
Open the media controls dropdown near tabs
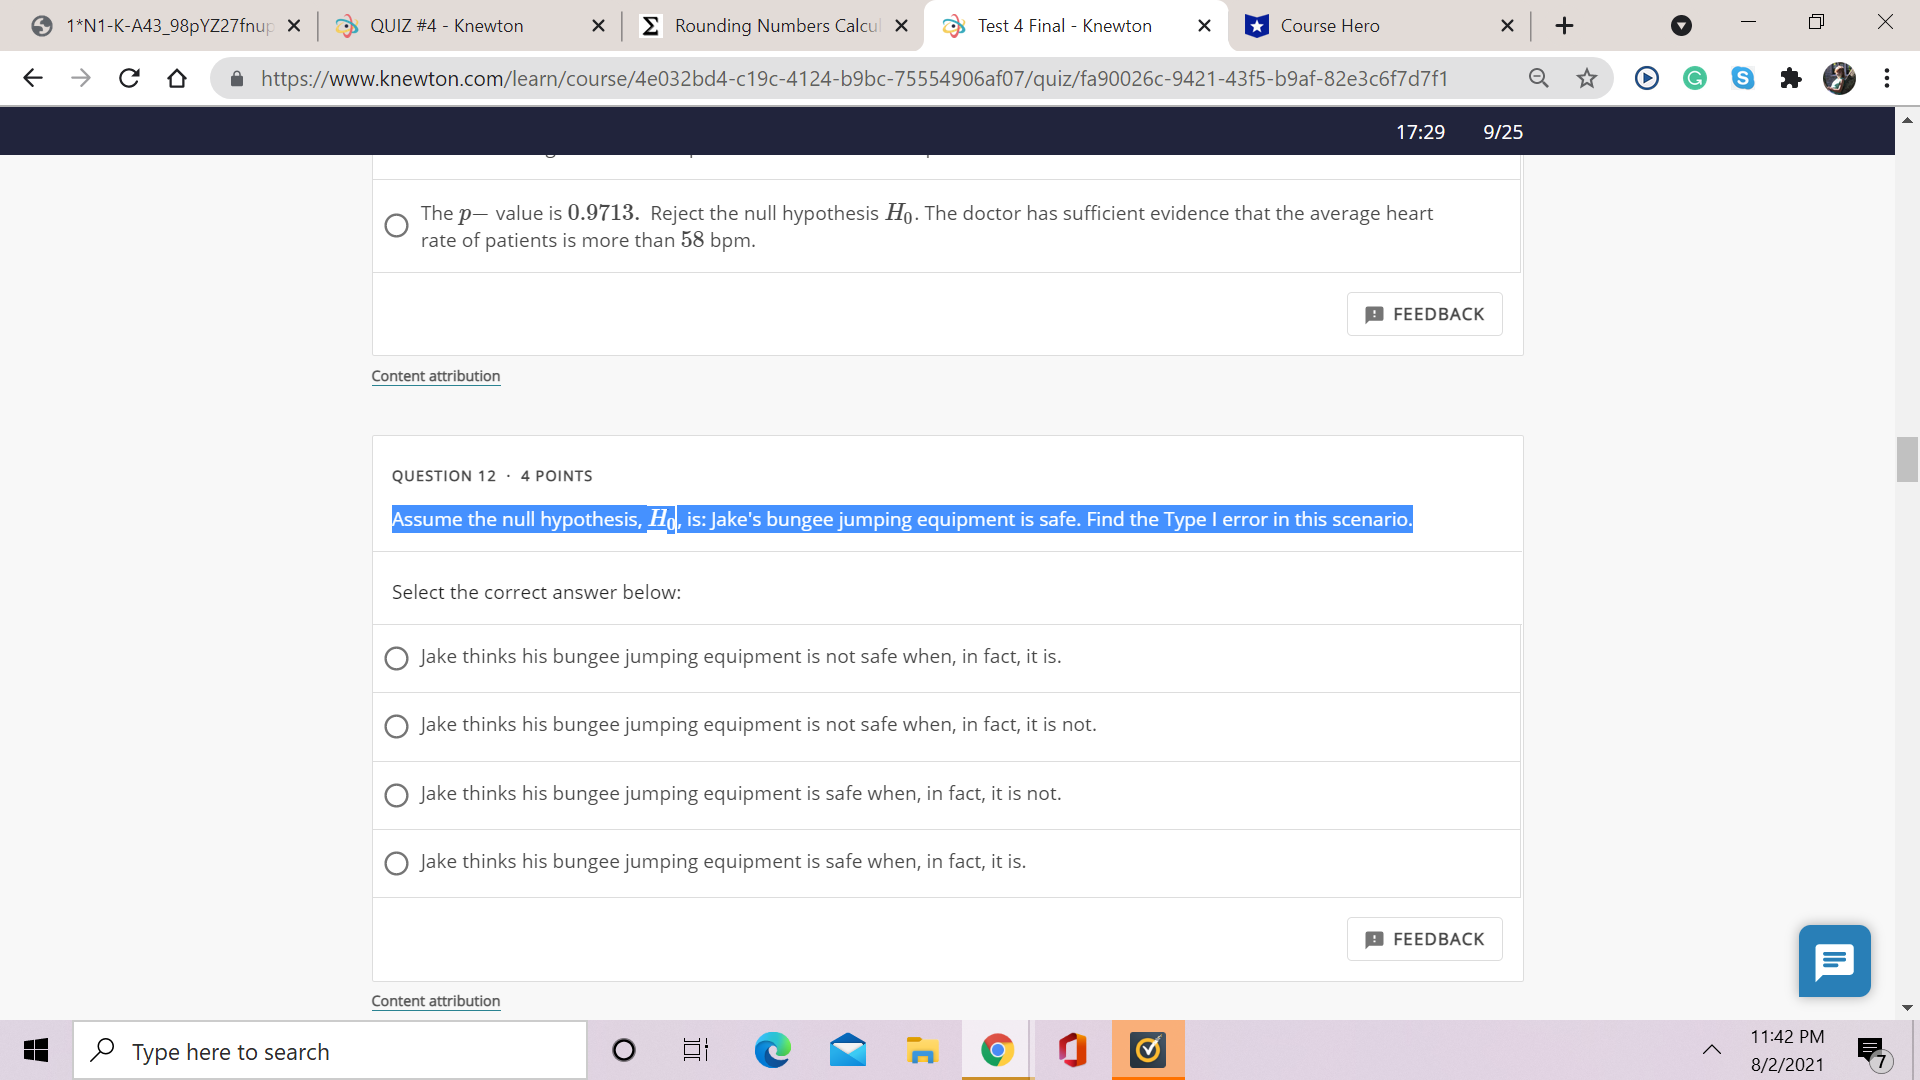coord(1679,25)
